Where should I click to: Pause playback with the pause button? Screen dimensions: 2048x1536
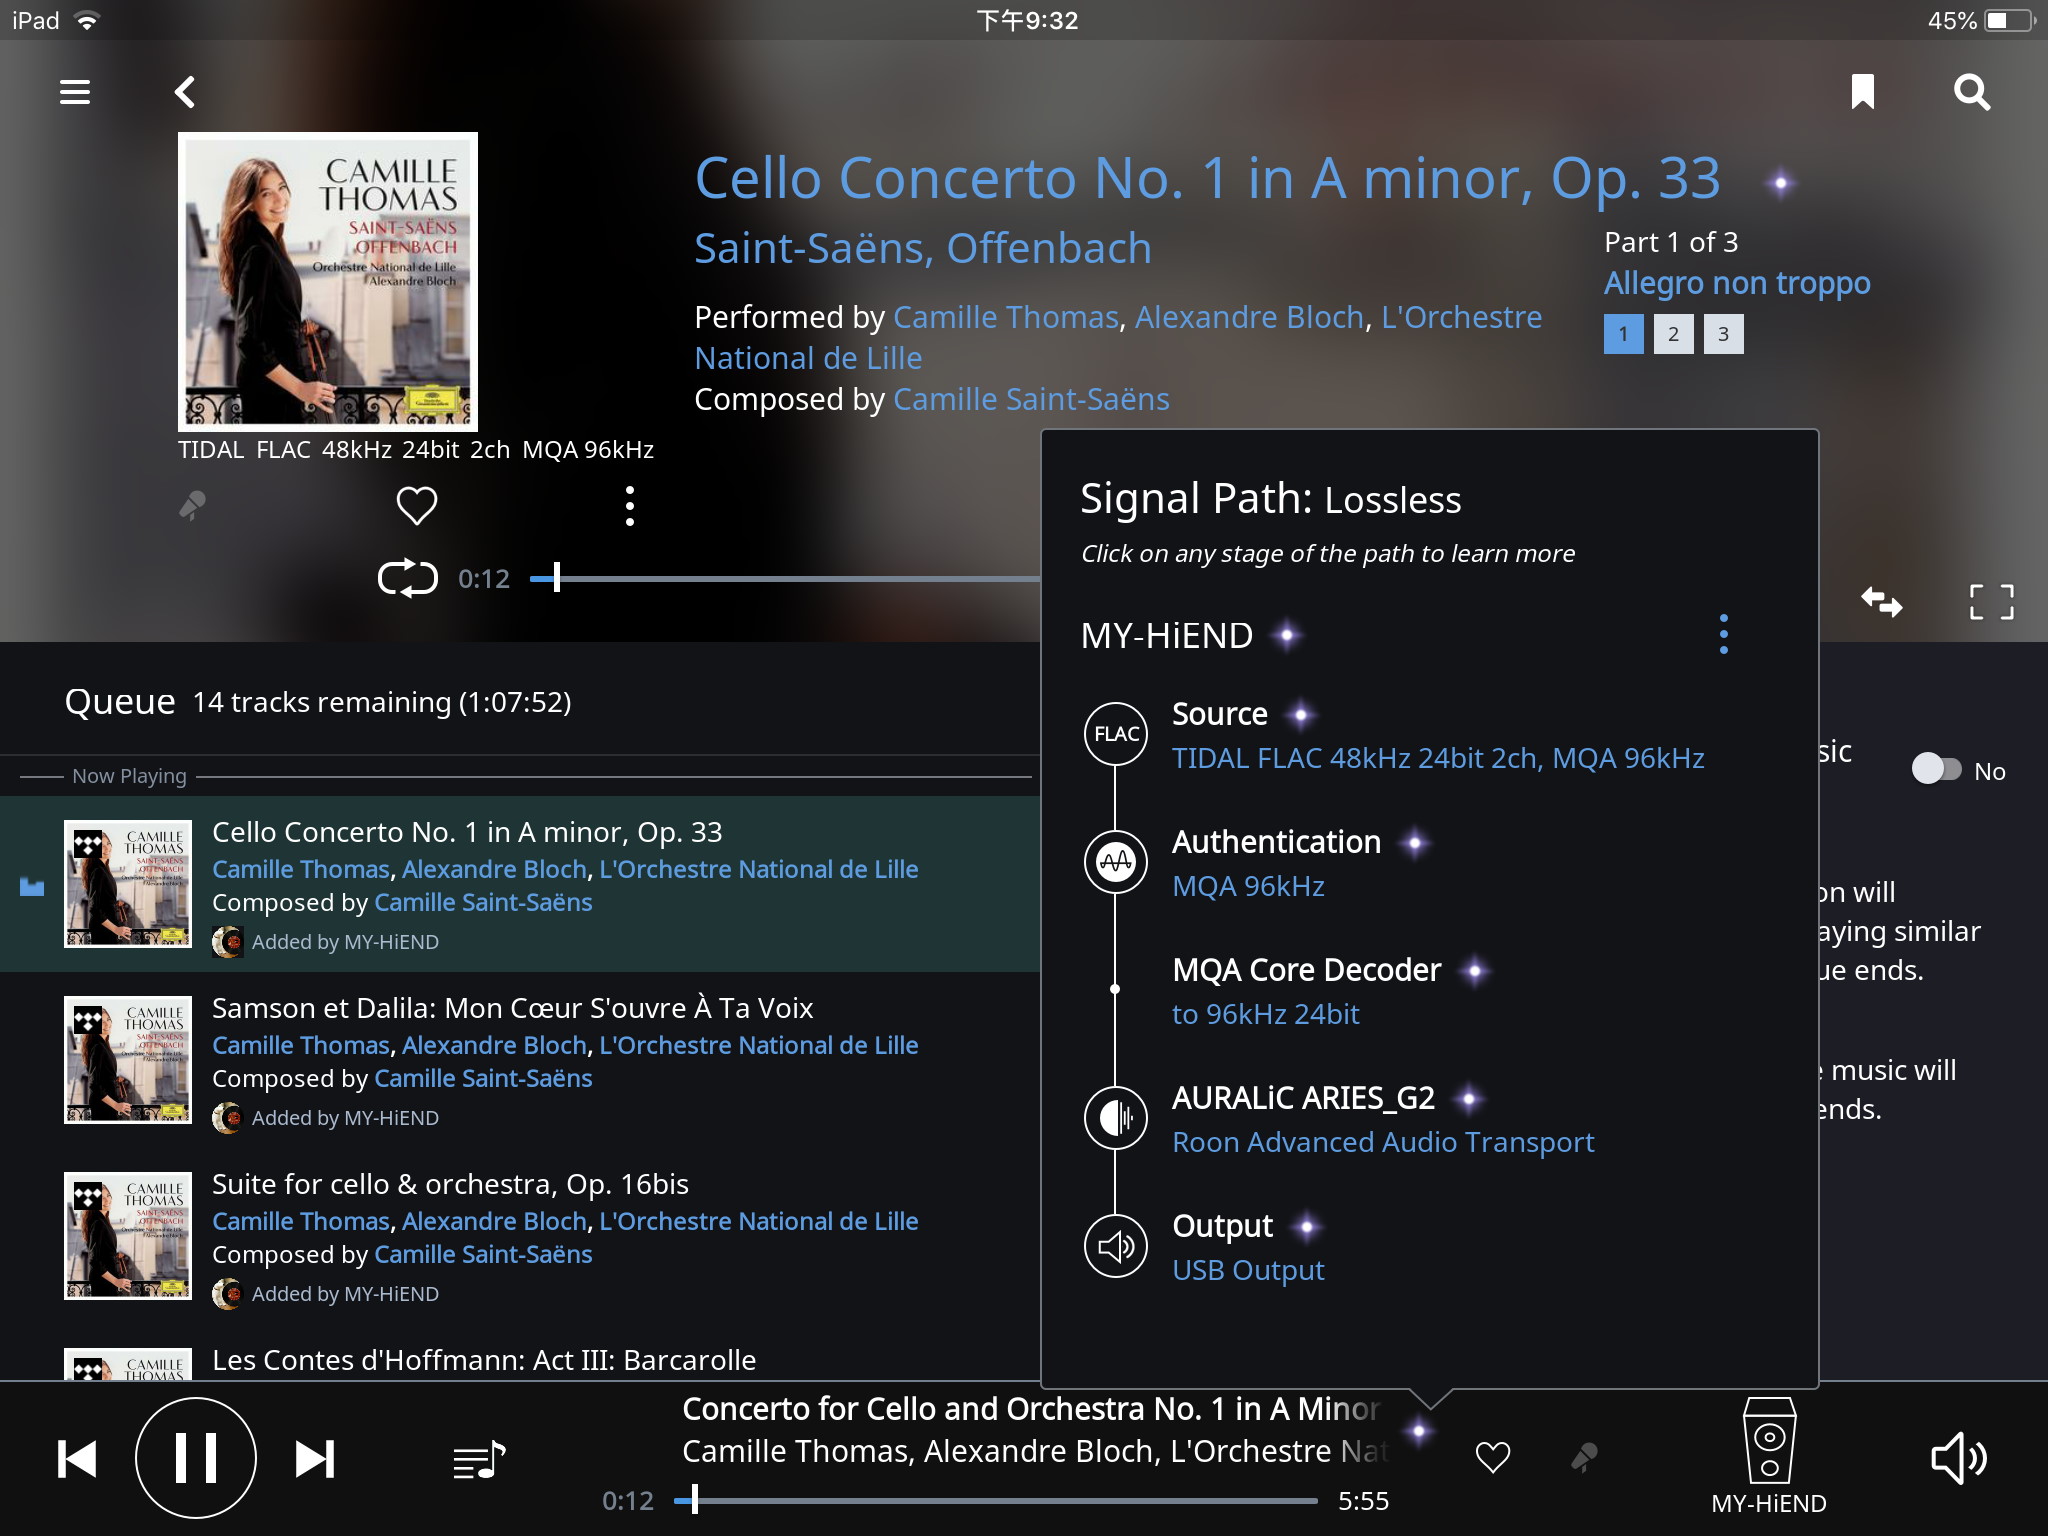tap(196, 1457)
